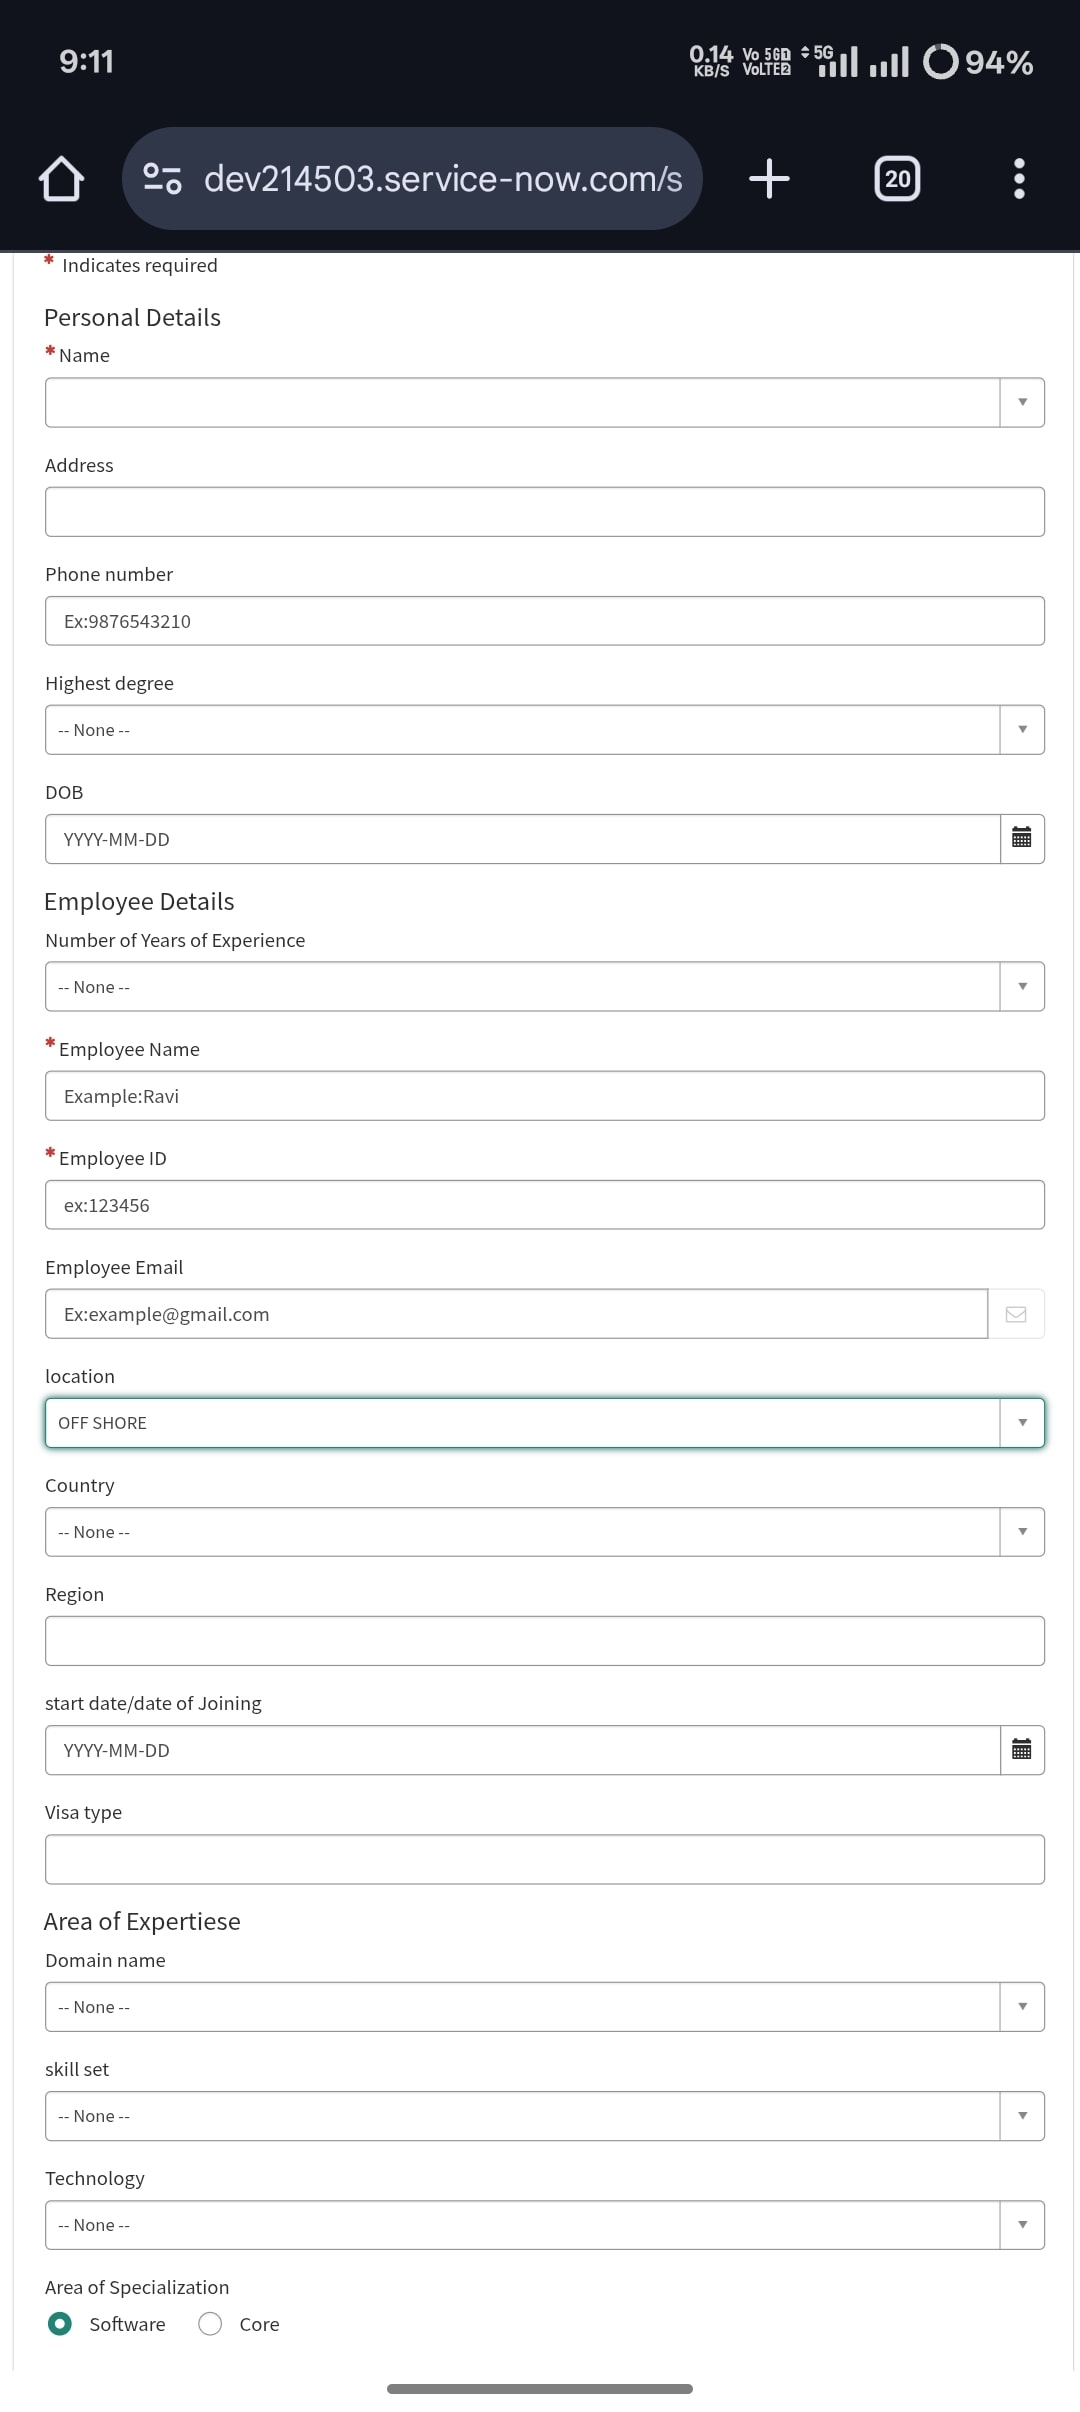Screen dimensions: 1080x2412
Task: Open the browser three-dot menu
Action: coord(1019,179)
